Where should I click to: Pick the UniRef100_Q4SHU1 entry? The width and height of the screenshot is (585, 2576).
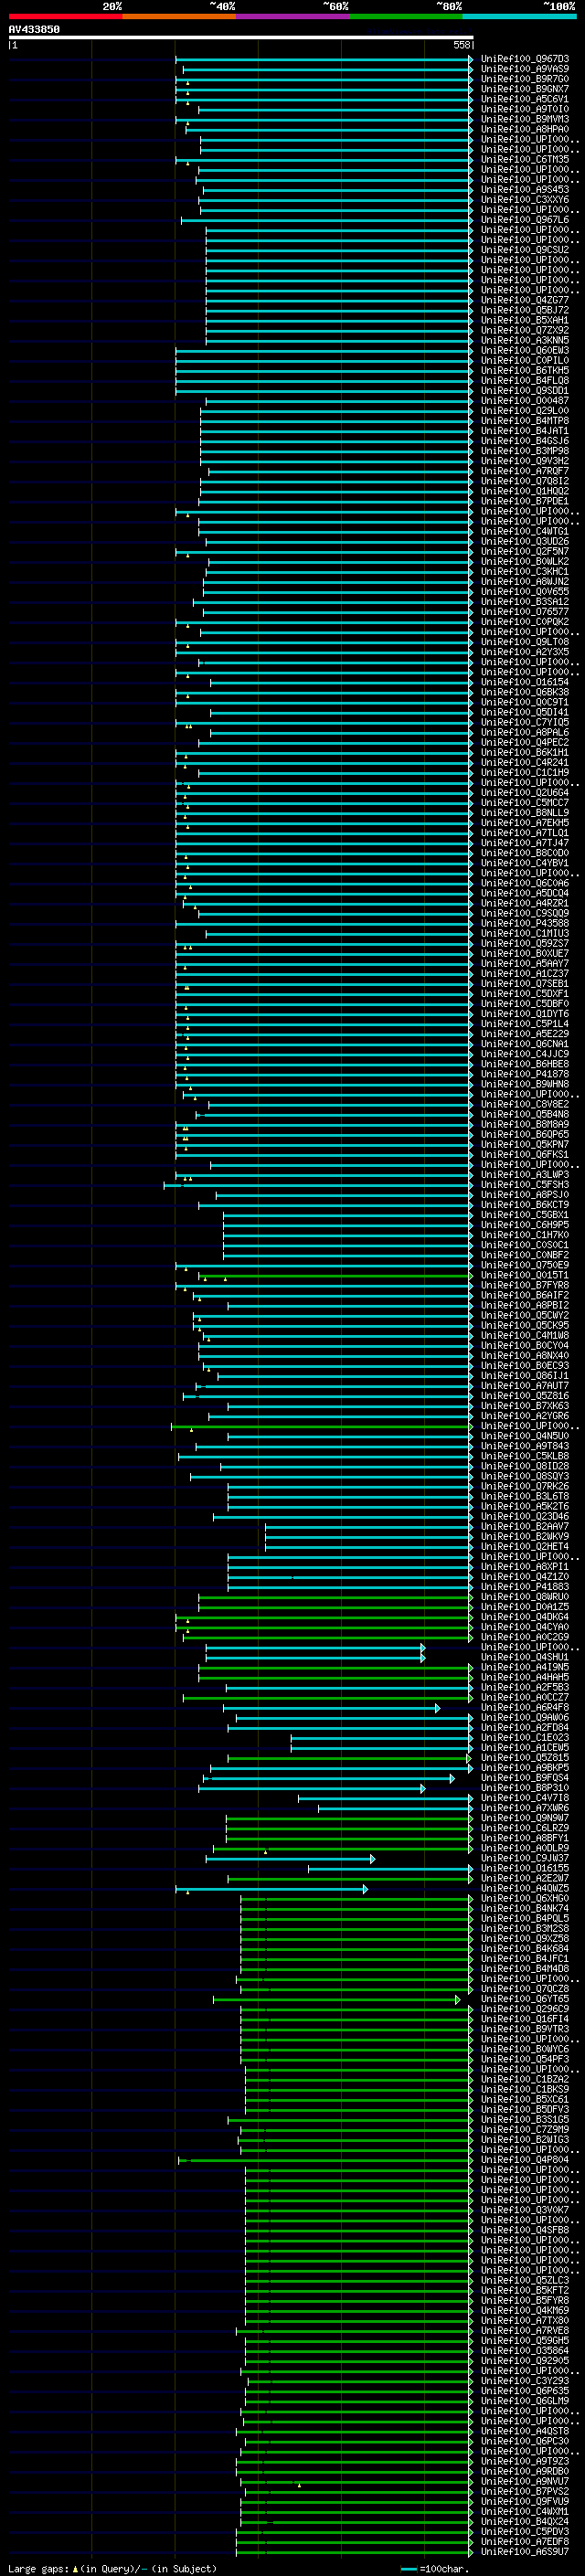pos(525,1657)
